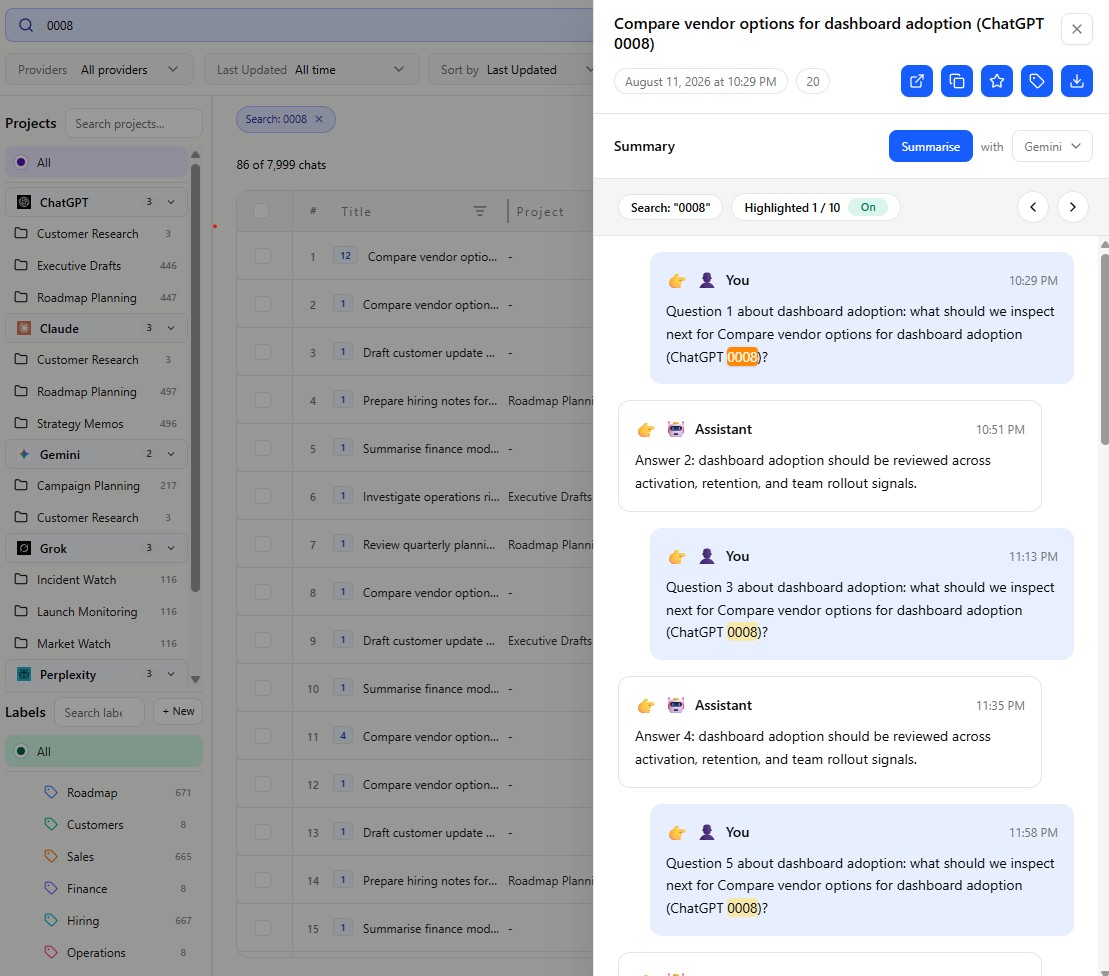Select the All labels radio option

[21, 751]
